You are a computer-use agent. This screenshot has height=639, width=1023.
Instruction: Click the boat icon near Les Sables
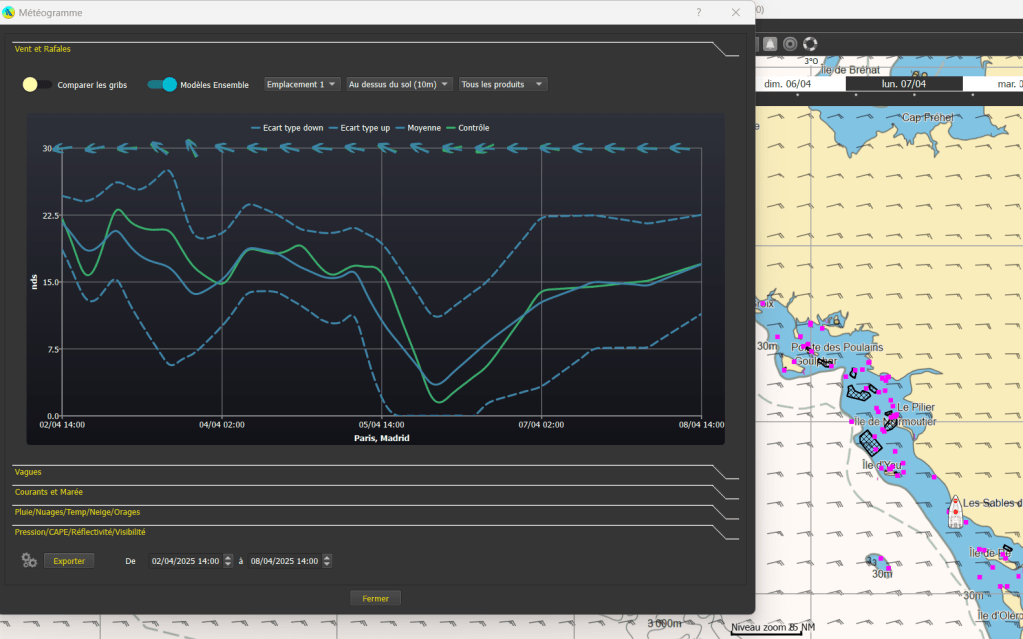pyautogui.click(x=955, y=510)
